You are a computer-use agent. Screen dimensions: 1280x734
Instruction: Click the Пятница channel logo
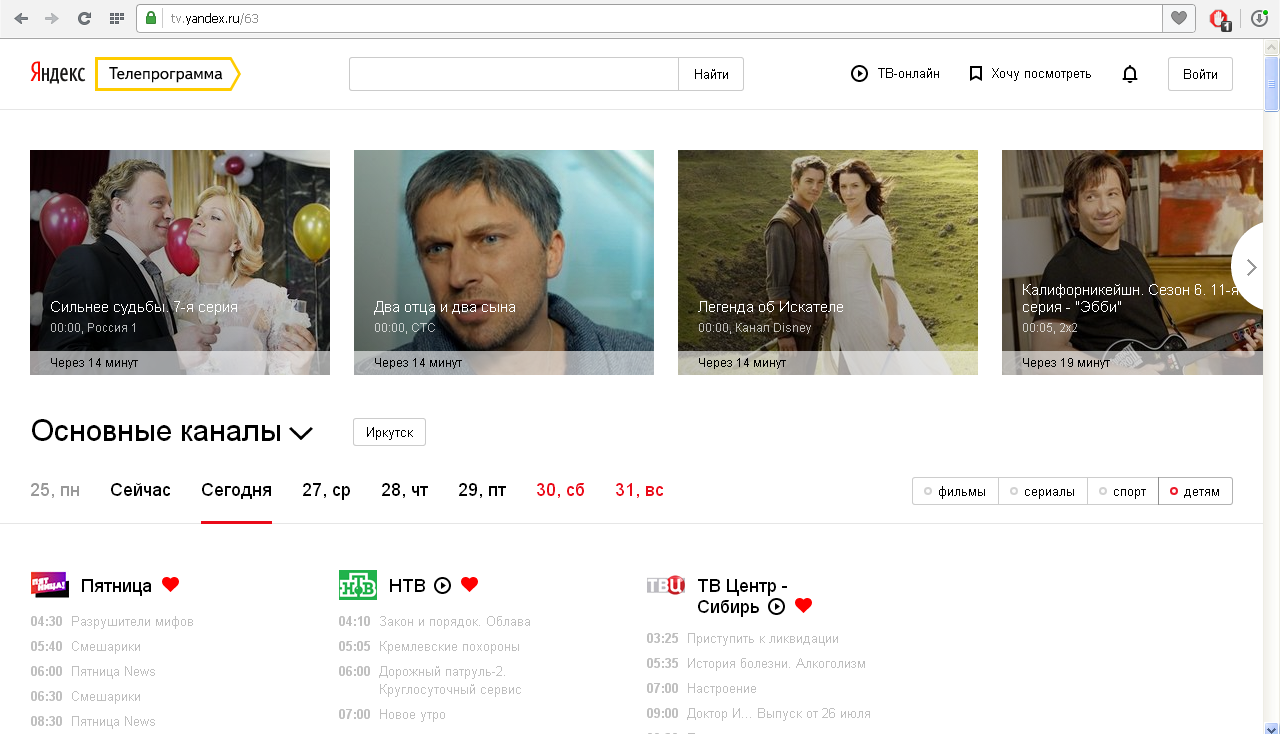click(x=49, y=585)
